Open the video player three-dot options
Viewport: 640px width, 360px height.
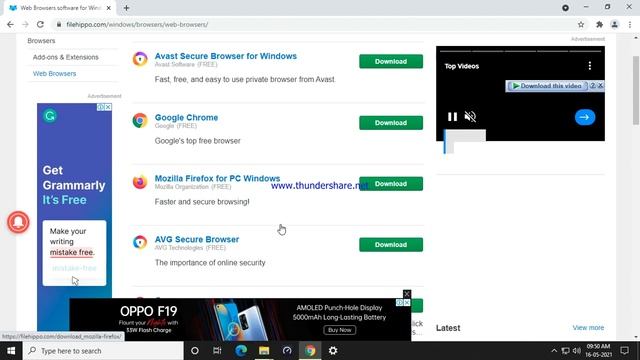click(x=590, y=66)
